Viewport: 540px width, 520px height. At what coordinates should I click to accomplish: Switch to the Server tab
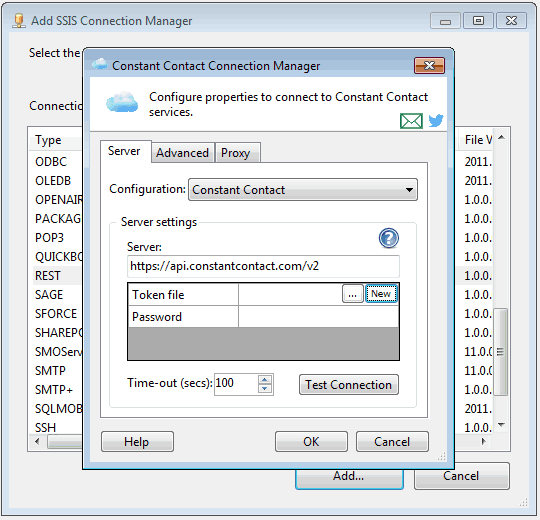[124, 151]
